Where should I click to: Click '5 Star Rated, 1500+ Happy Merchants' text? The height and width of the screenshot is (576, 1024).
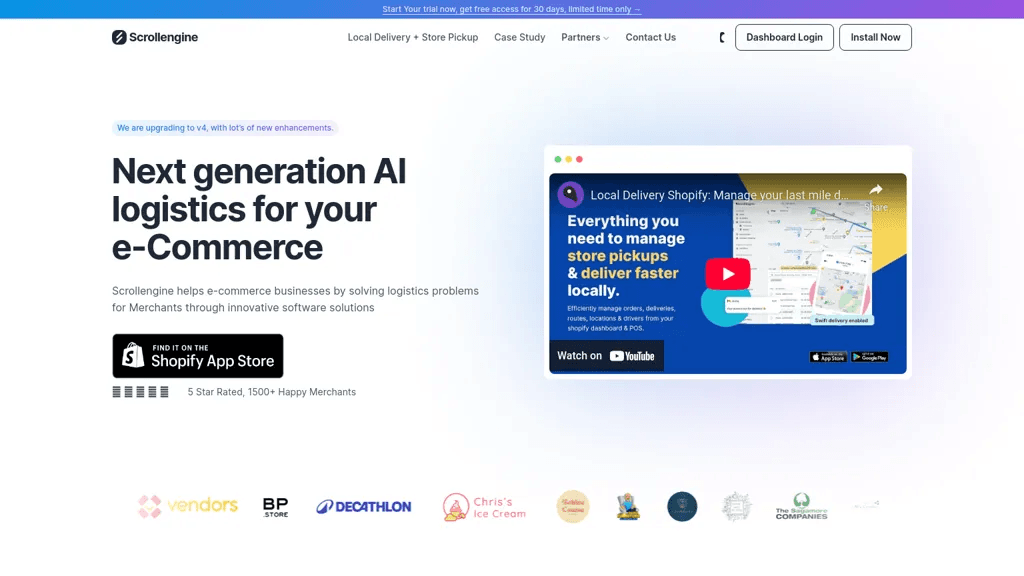point(272,392)
